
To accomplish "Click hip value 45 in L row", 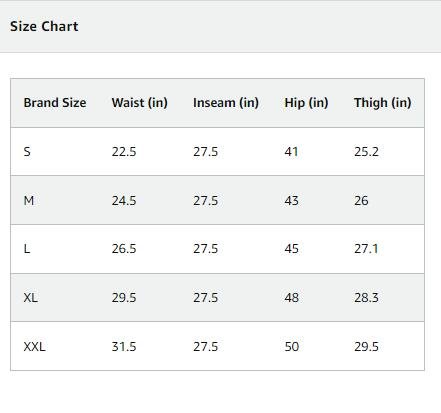I will [292, 249].
